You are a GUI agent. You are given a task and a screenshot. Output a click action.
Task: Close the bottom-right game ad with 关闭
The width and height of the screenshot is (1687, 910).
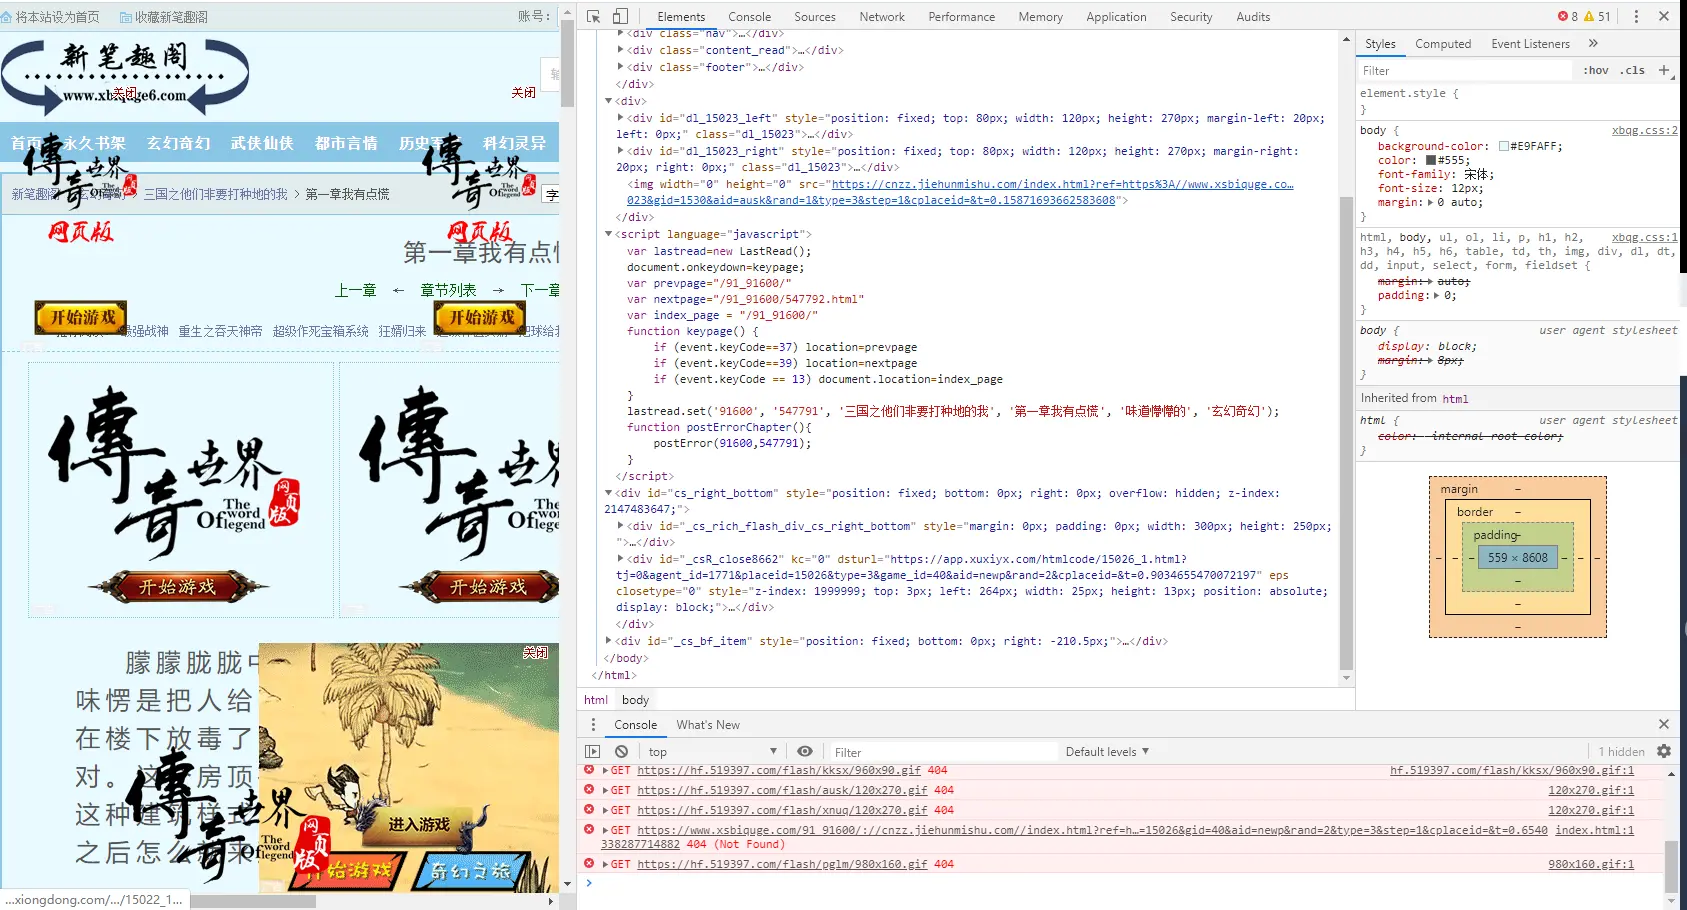(x=535, y=652)
